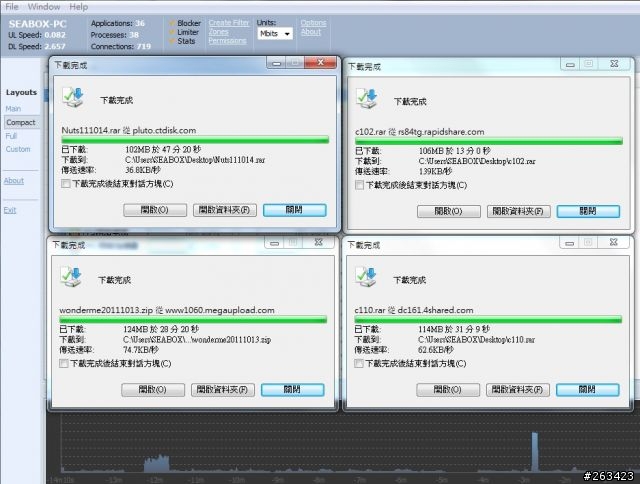Click 開啟資料夾(F) in Nuts111014.rar dialog
This screenshot has height=484, width=640.
coord(224,210)
